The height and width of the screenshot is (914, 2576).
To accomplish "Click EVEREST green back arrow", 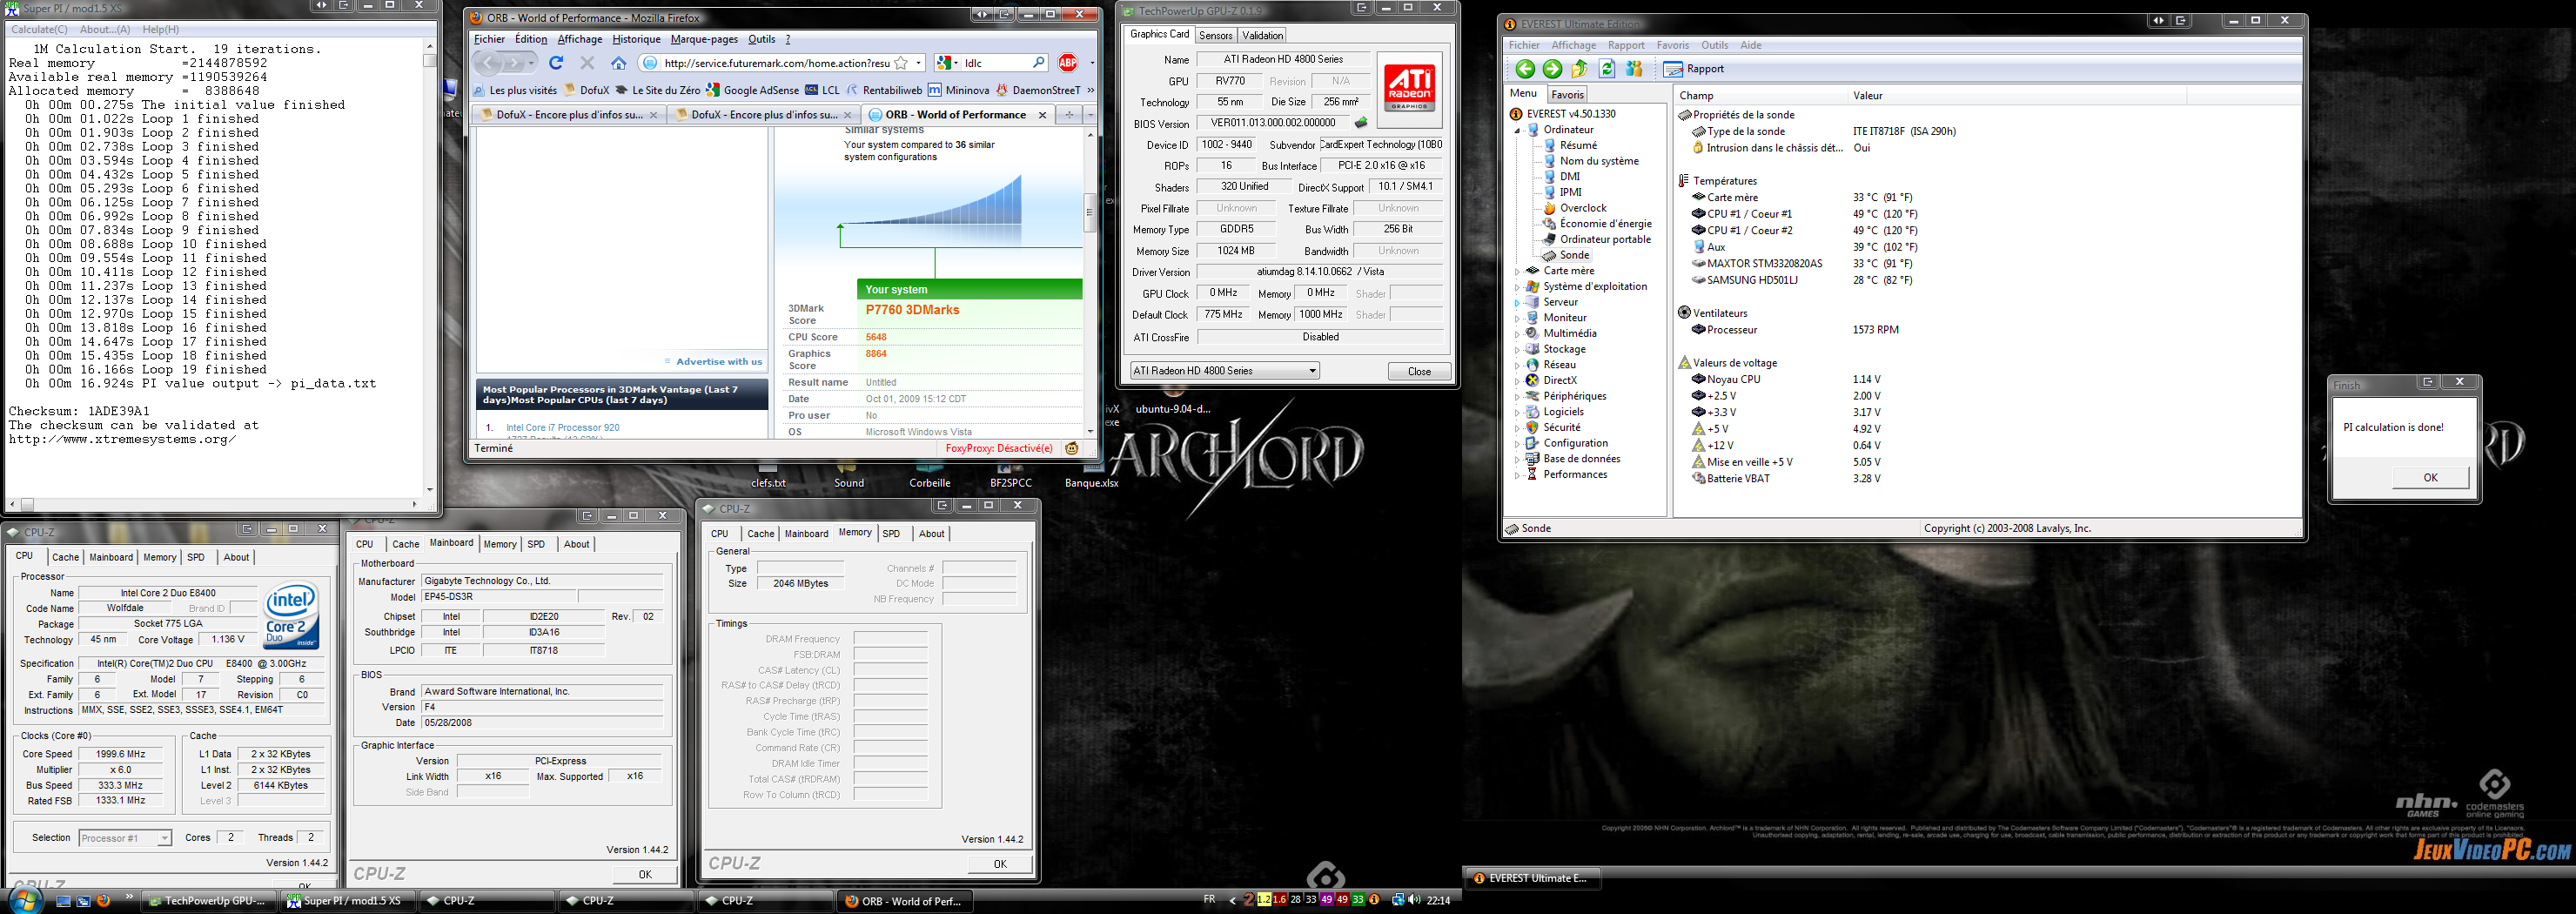I will click(1524, 69).
